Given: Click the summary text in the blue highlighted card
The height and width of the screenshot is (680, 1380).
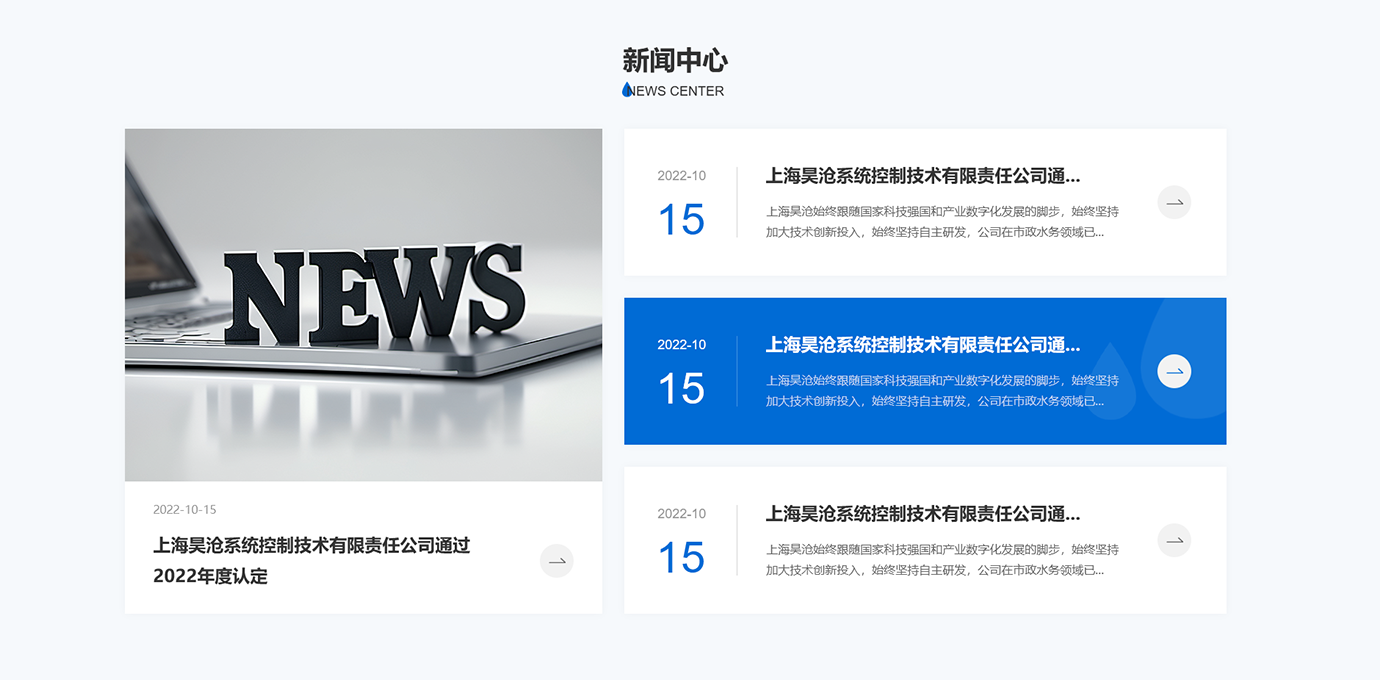Looking at the screenshot, I should 942,391.
